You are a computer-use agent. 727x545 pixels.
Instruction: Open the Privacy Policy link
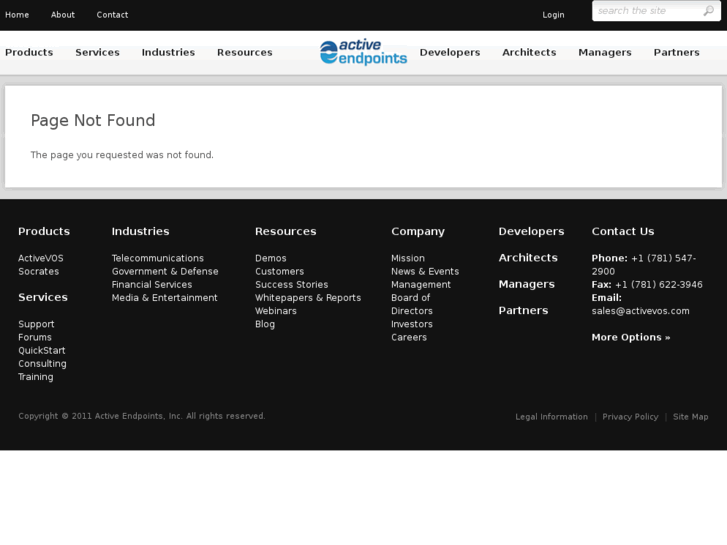[631, 417]
